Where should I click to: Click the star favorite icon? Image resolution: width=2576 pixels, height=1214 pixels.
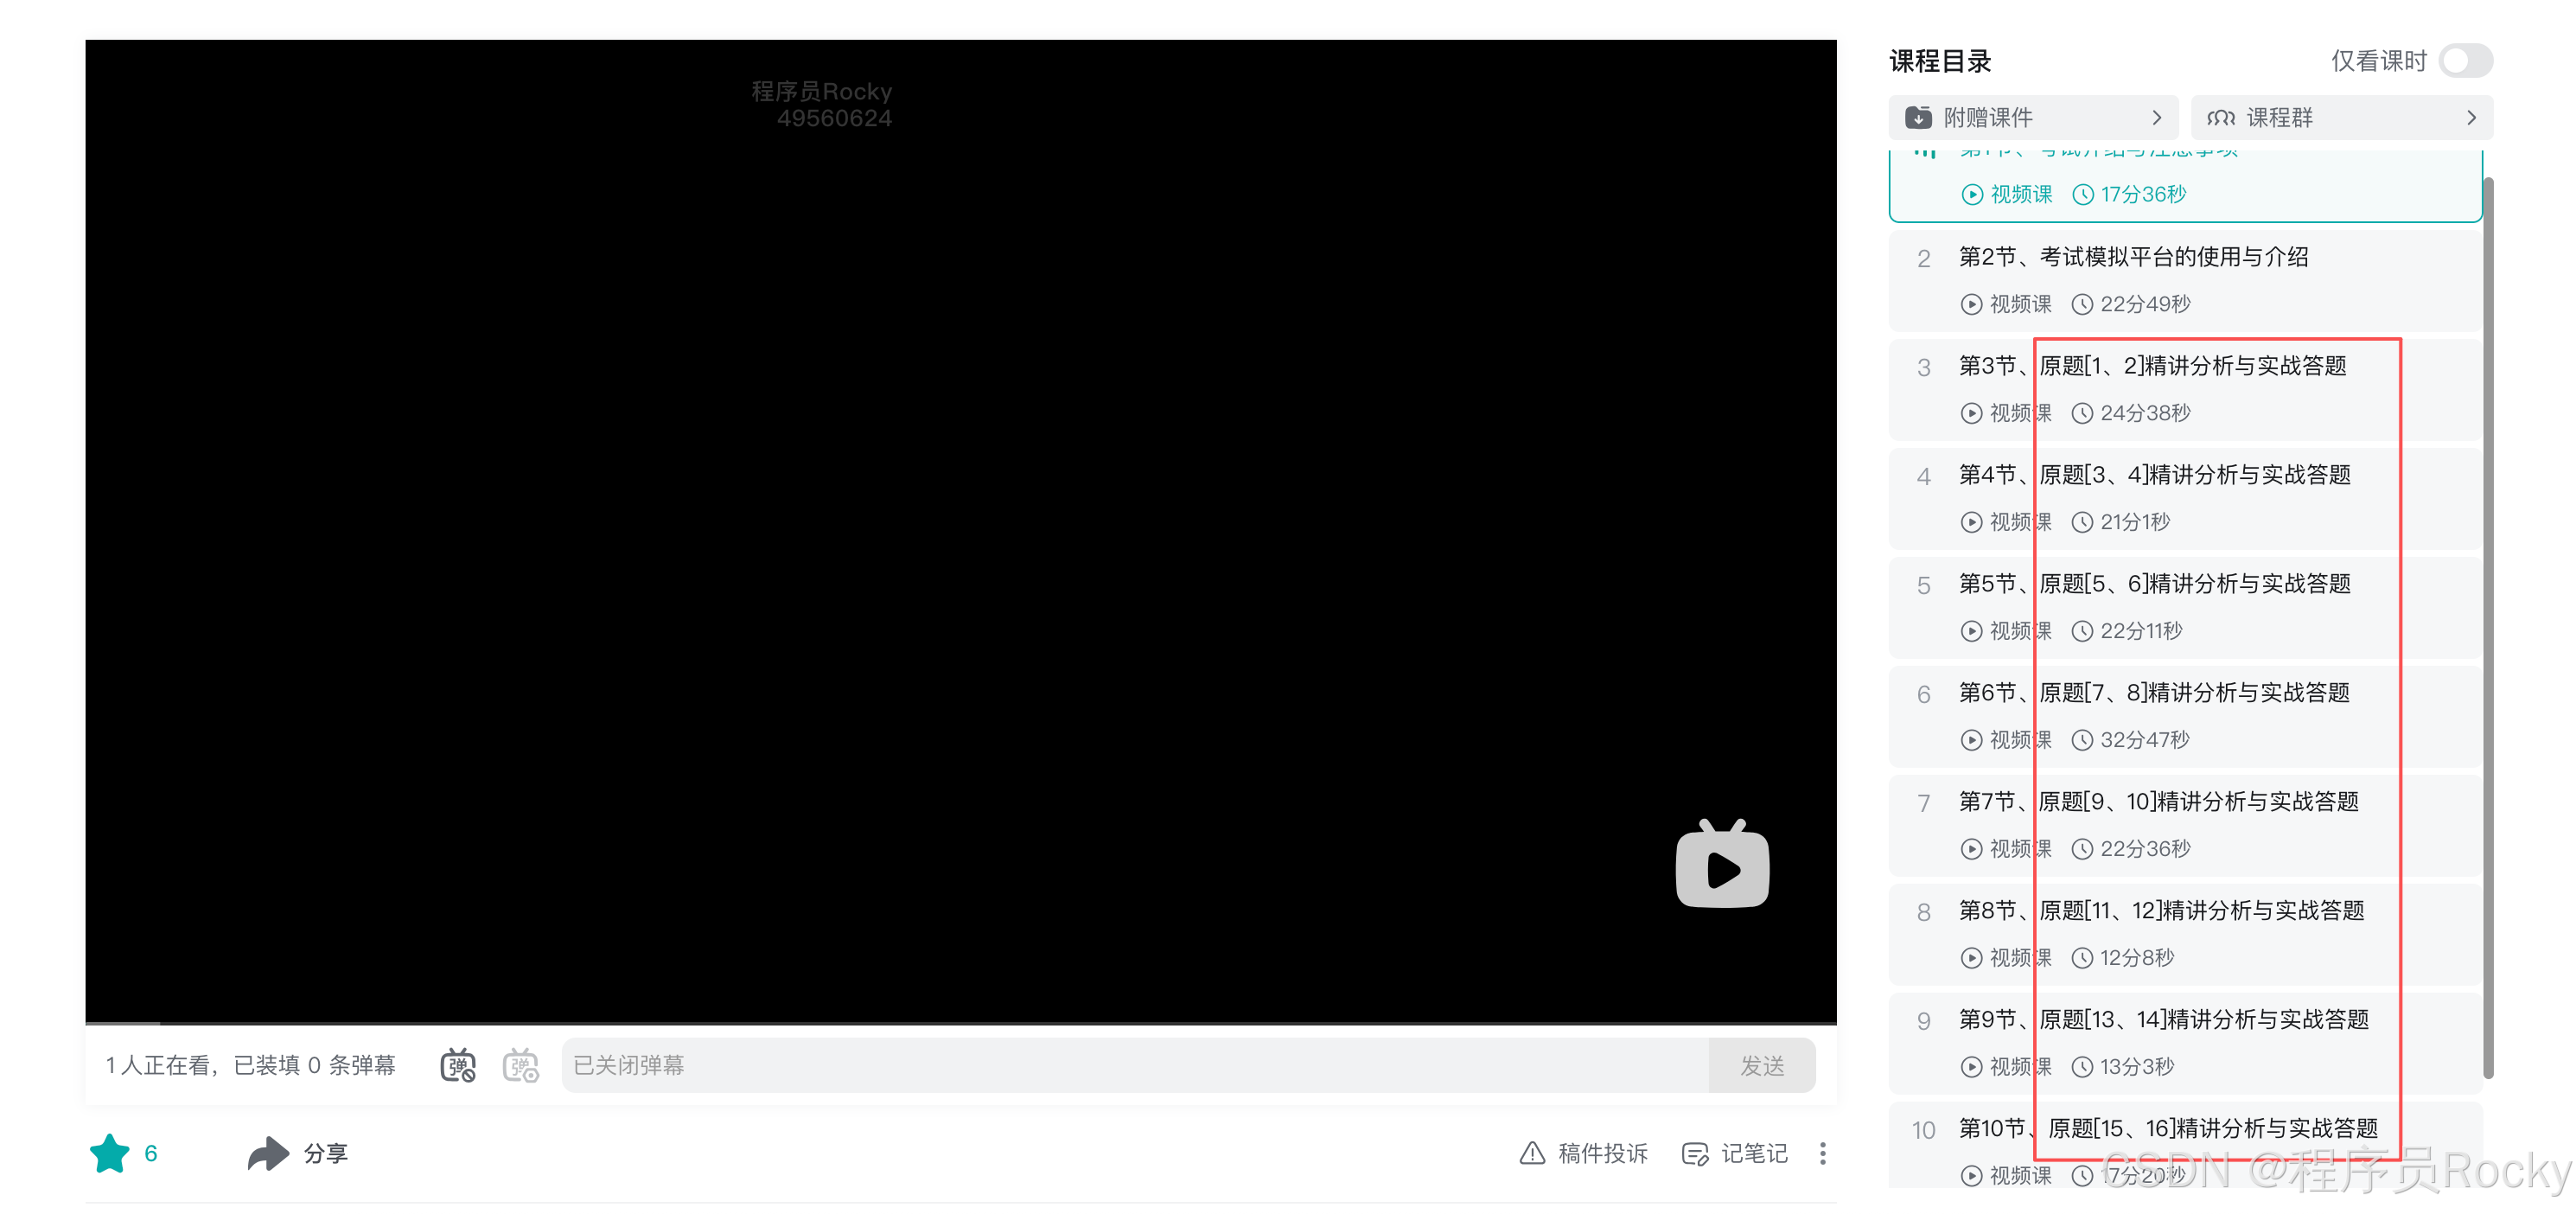coord(110,1153)
